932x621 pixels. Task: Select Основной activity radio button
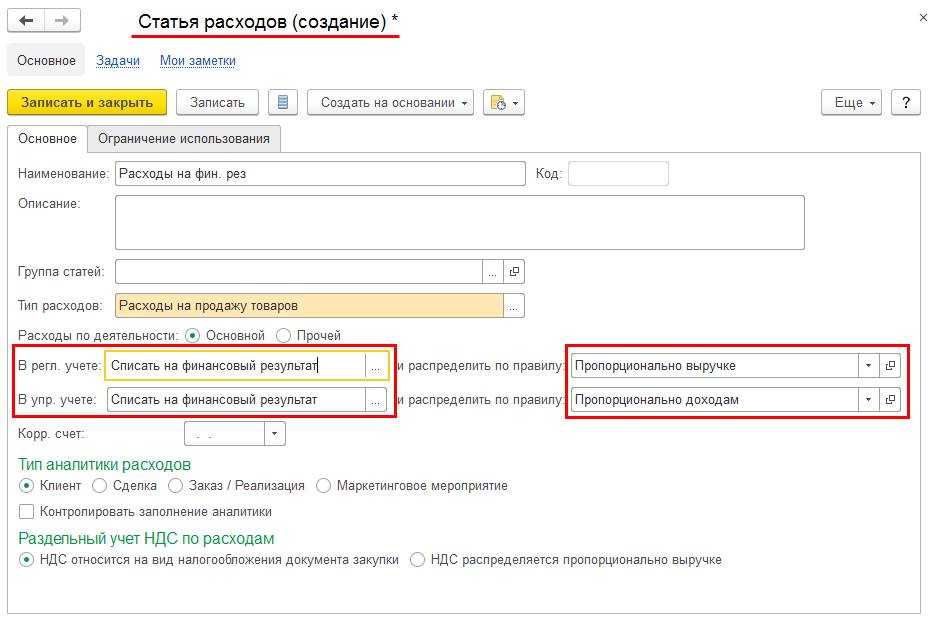(x=192, y=335)
